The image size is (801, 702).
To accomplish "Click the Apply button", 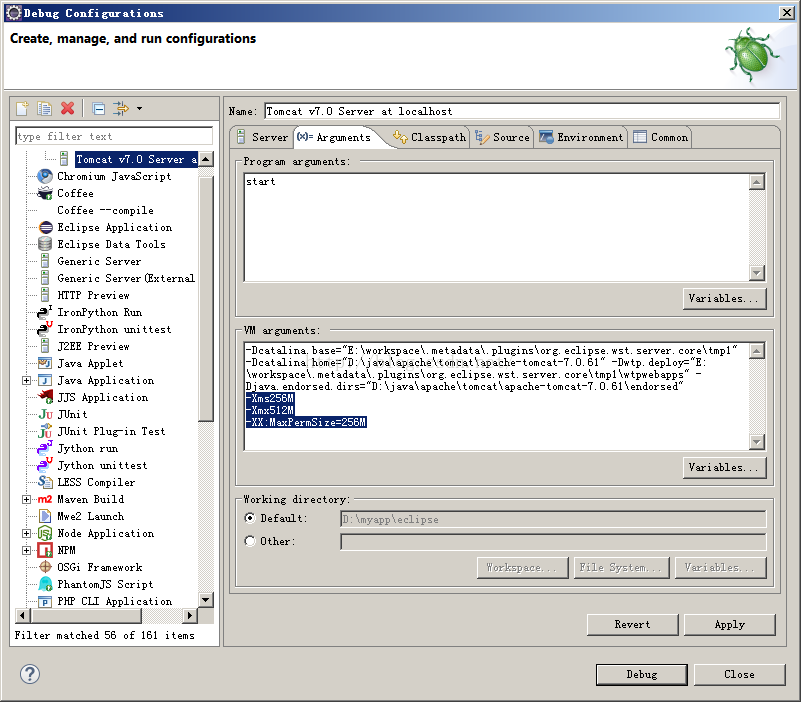I will 729,624.
